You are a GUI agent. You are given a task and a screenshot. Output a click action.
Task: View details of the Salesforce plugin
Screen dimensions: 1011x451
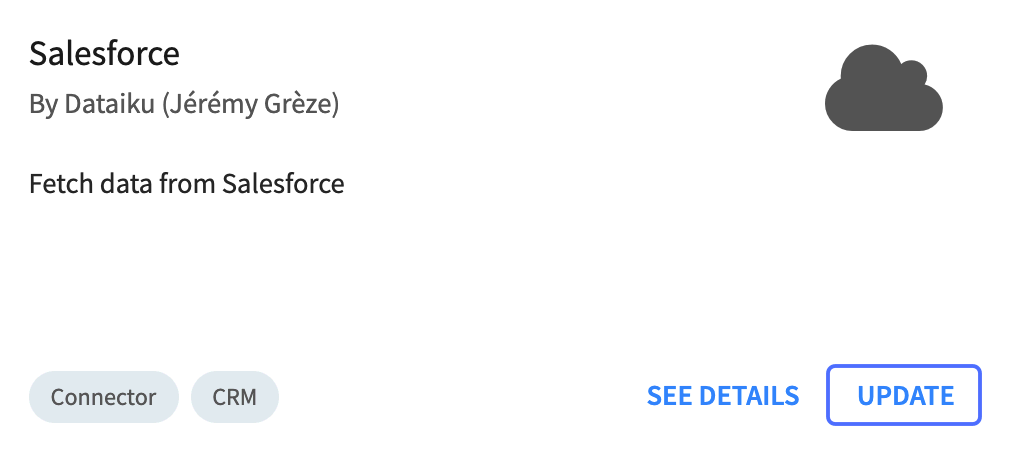click(723, 396)
